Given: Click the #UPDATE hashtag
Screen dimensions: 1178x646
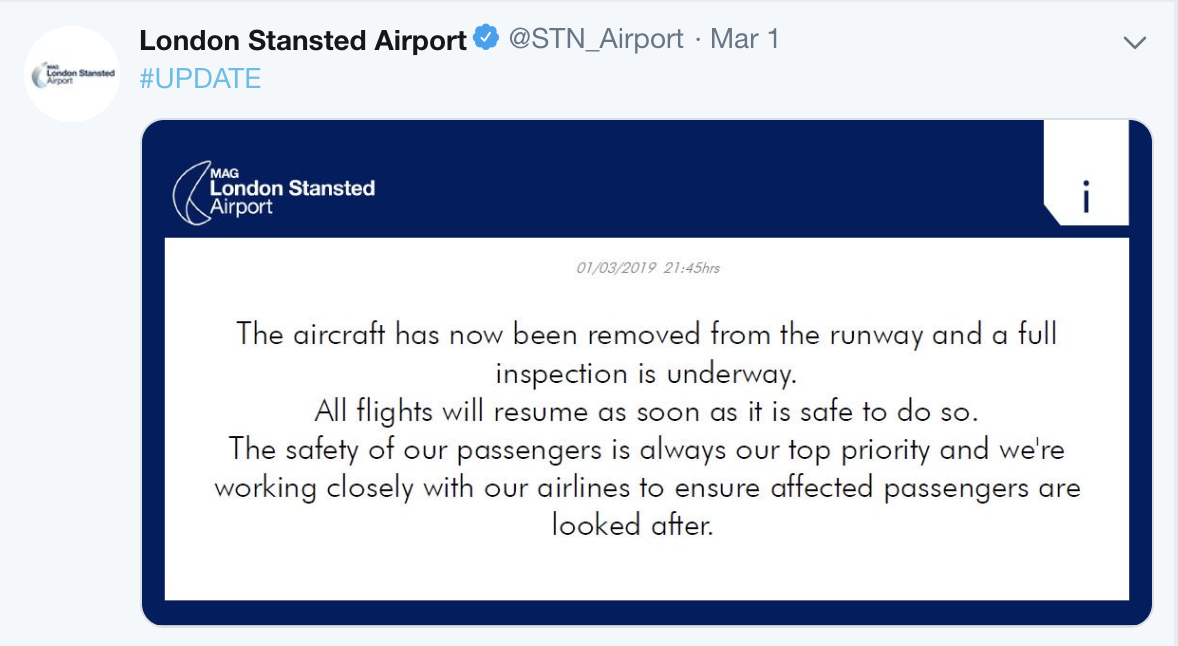Looking at the screenshot, I should coord(200,79).
